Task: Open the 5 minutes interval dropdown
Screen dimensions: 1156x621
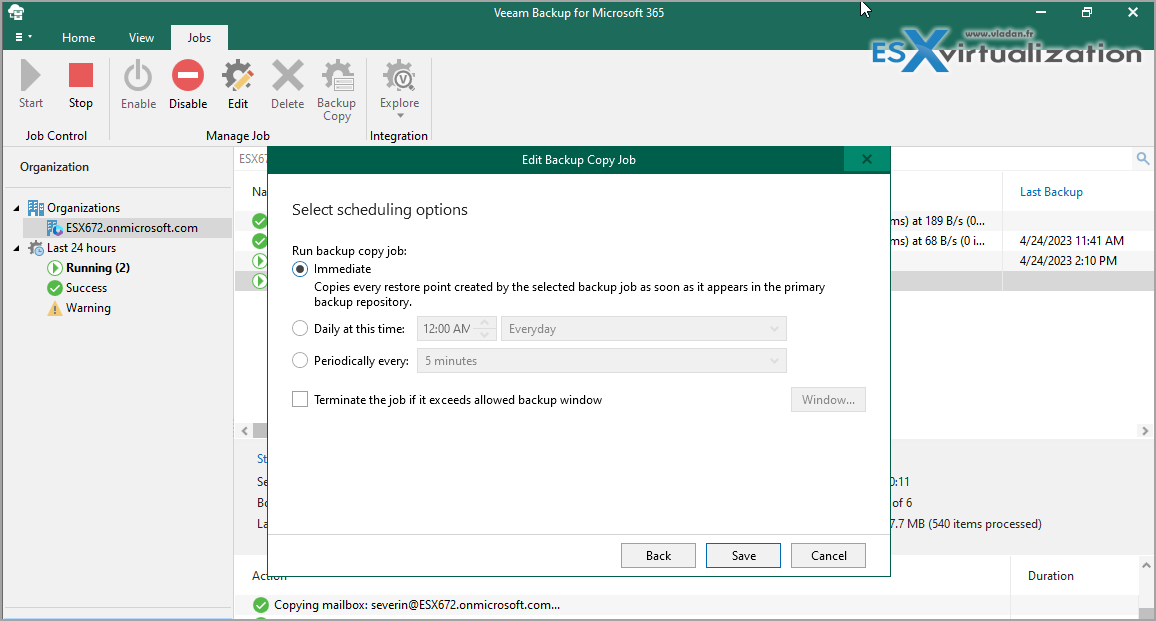Action: point(602,361)
